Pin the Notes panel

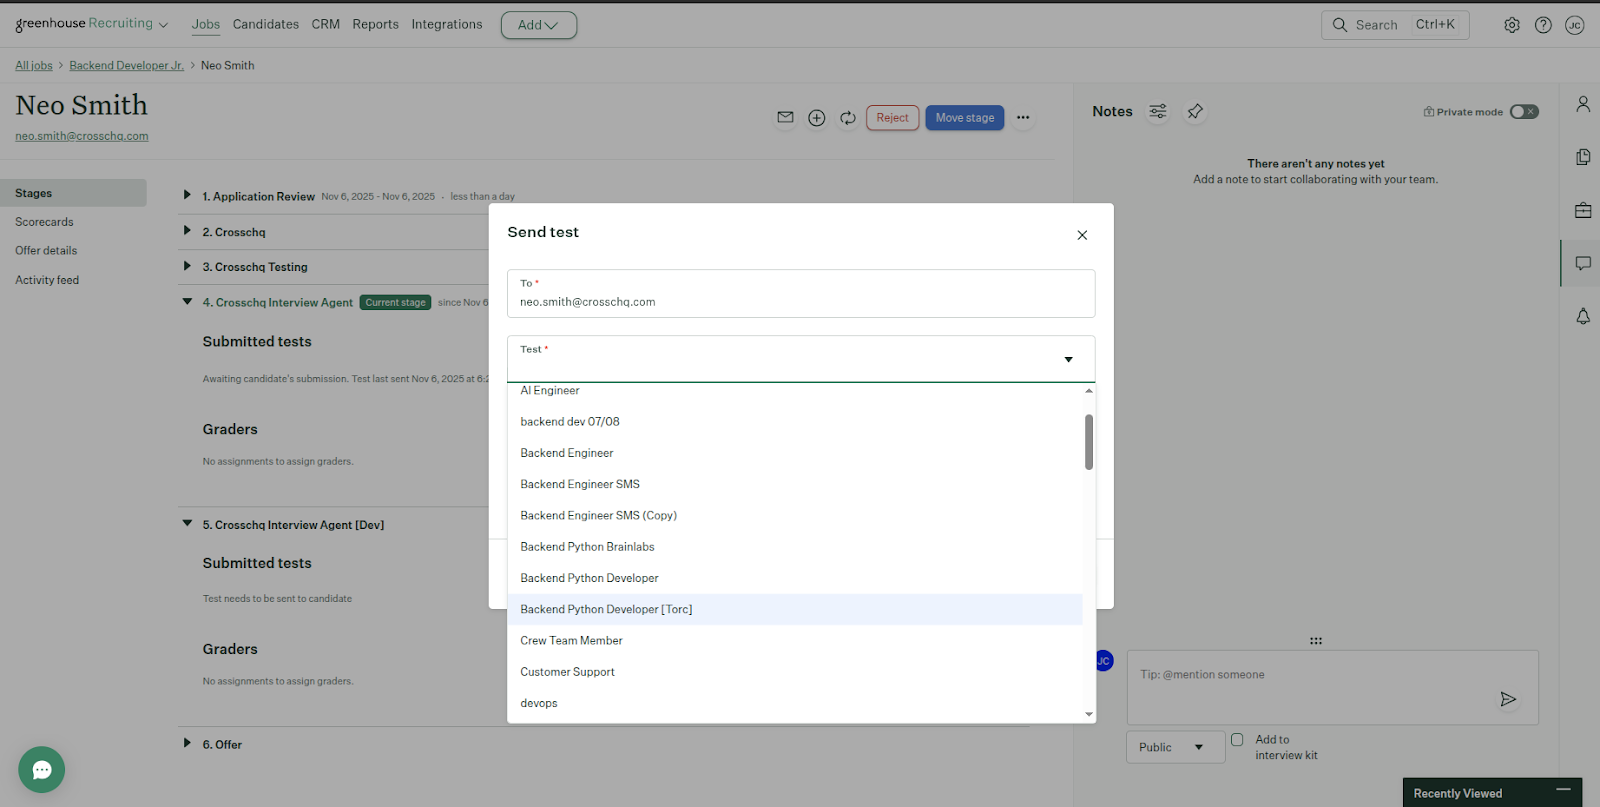[1195, 111]
